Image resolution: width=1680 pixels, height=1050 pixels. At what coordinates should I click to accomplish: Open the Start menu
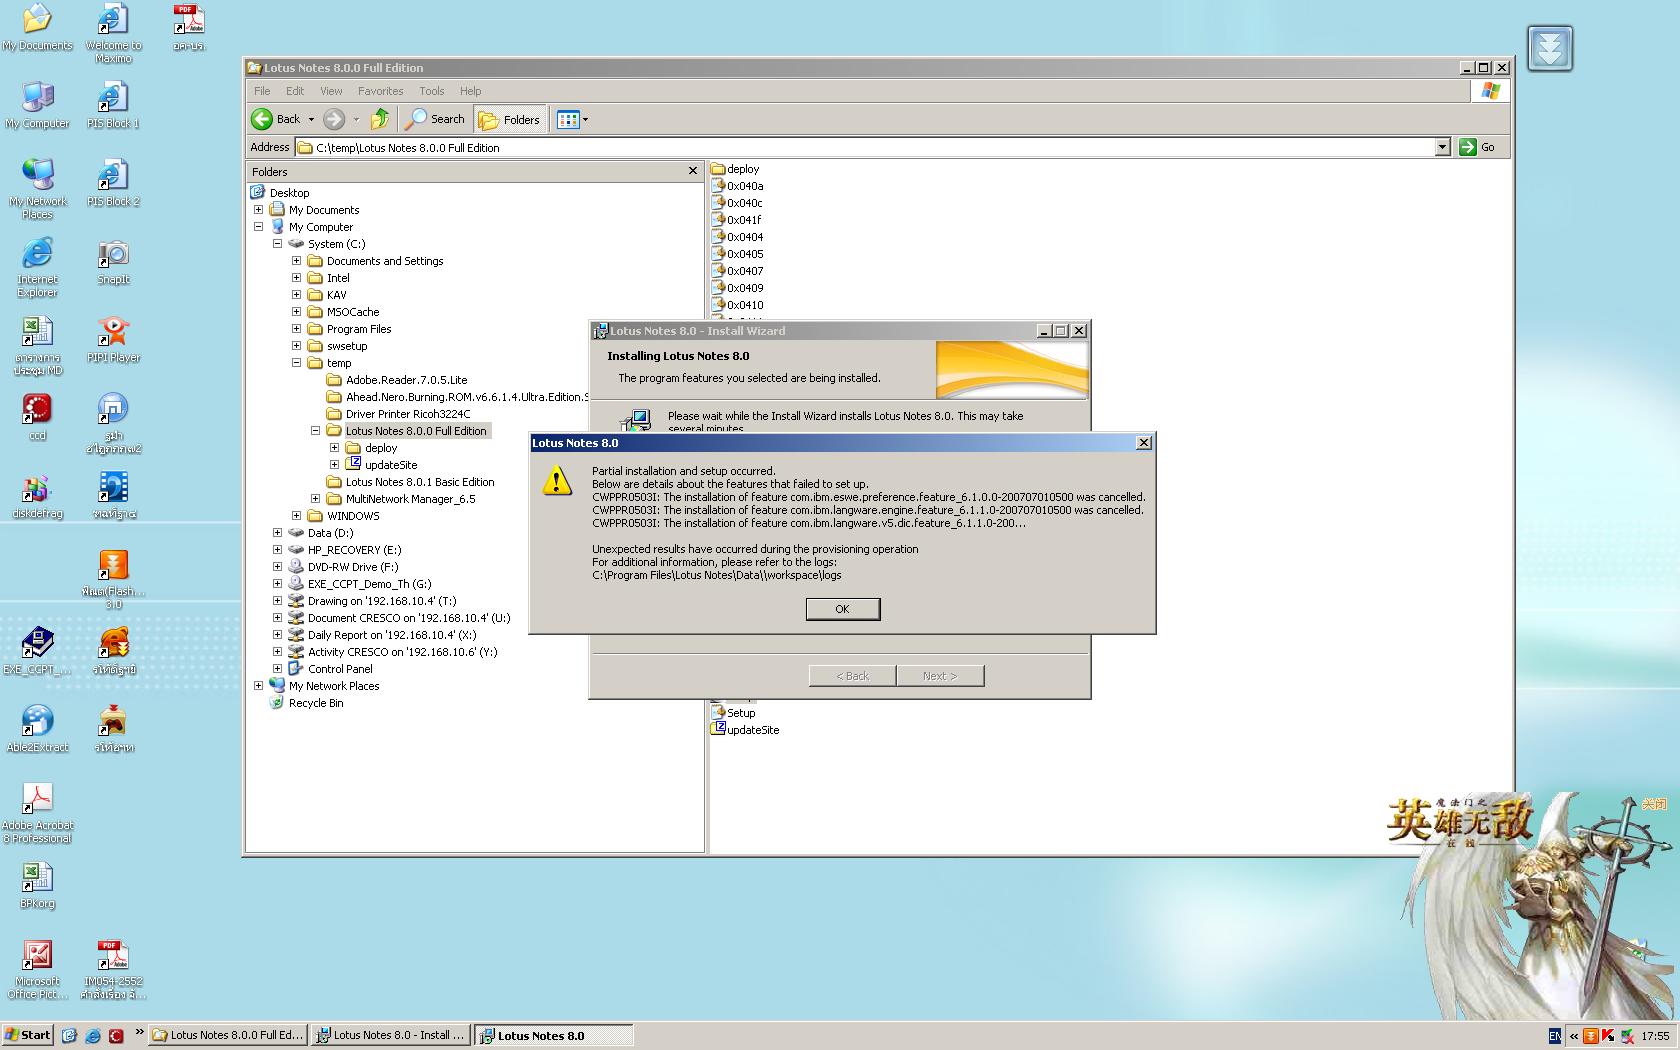[x=28, y=1035]
